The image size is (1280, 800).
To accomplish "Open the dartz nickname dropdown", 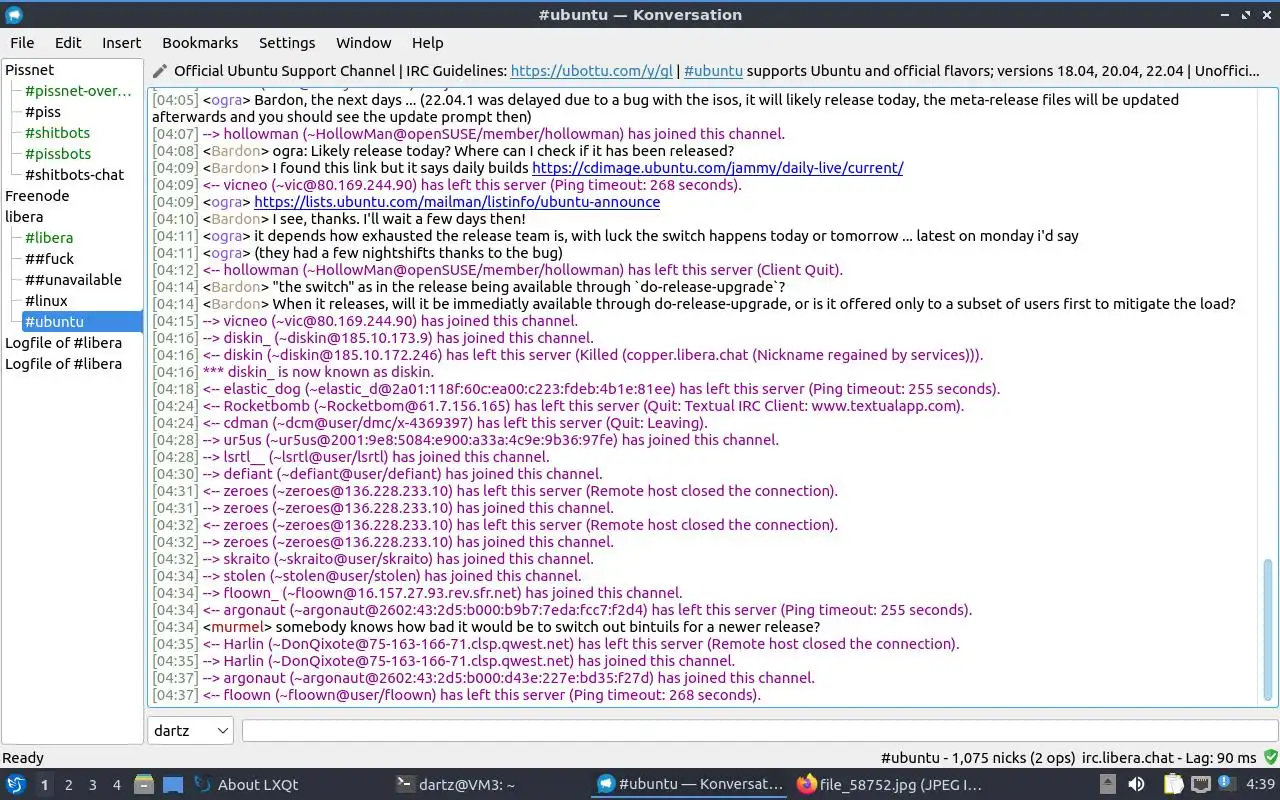I will tap(190, 730).
